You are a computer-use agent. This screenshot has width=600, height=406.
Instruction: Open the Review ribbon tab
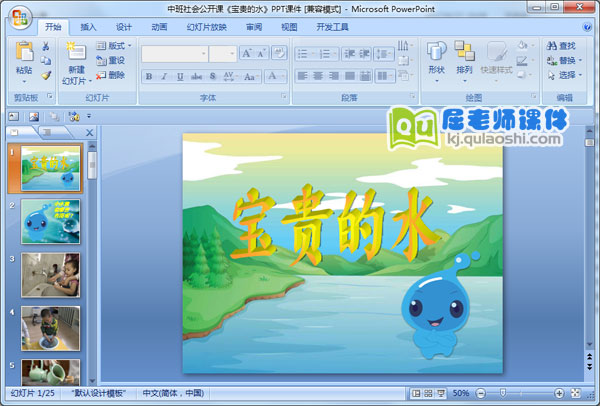pyautogui.click(x=254, y=27)
